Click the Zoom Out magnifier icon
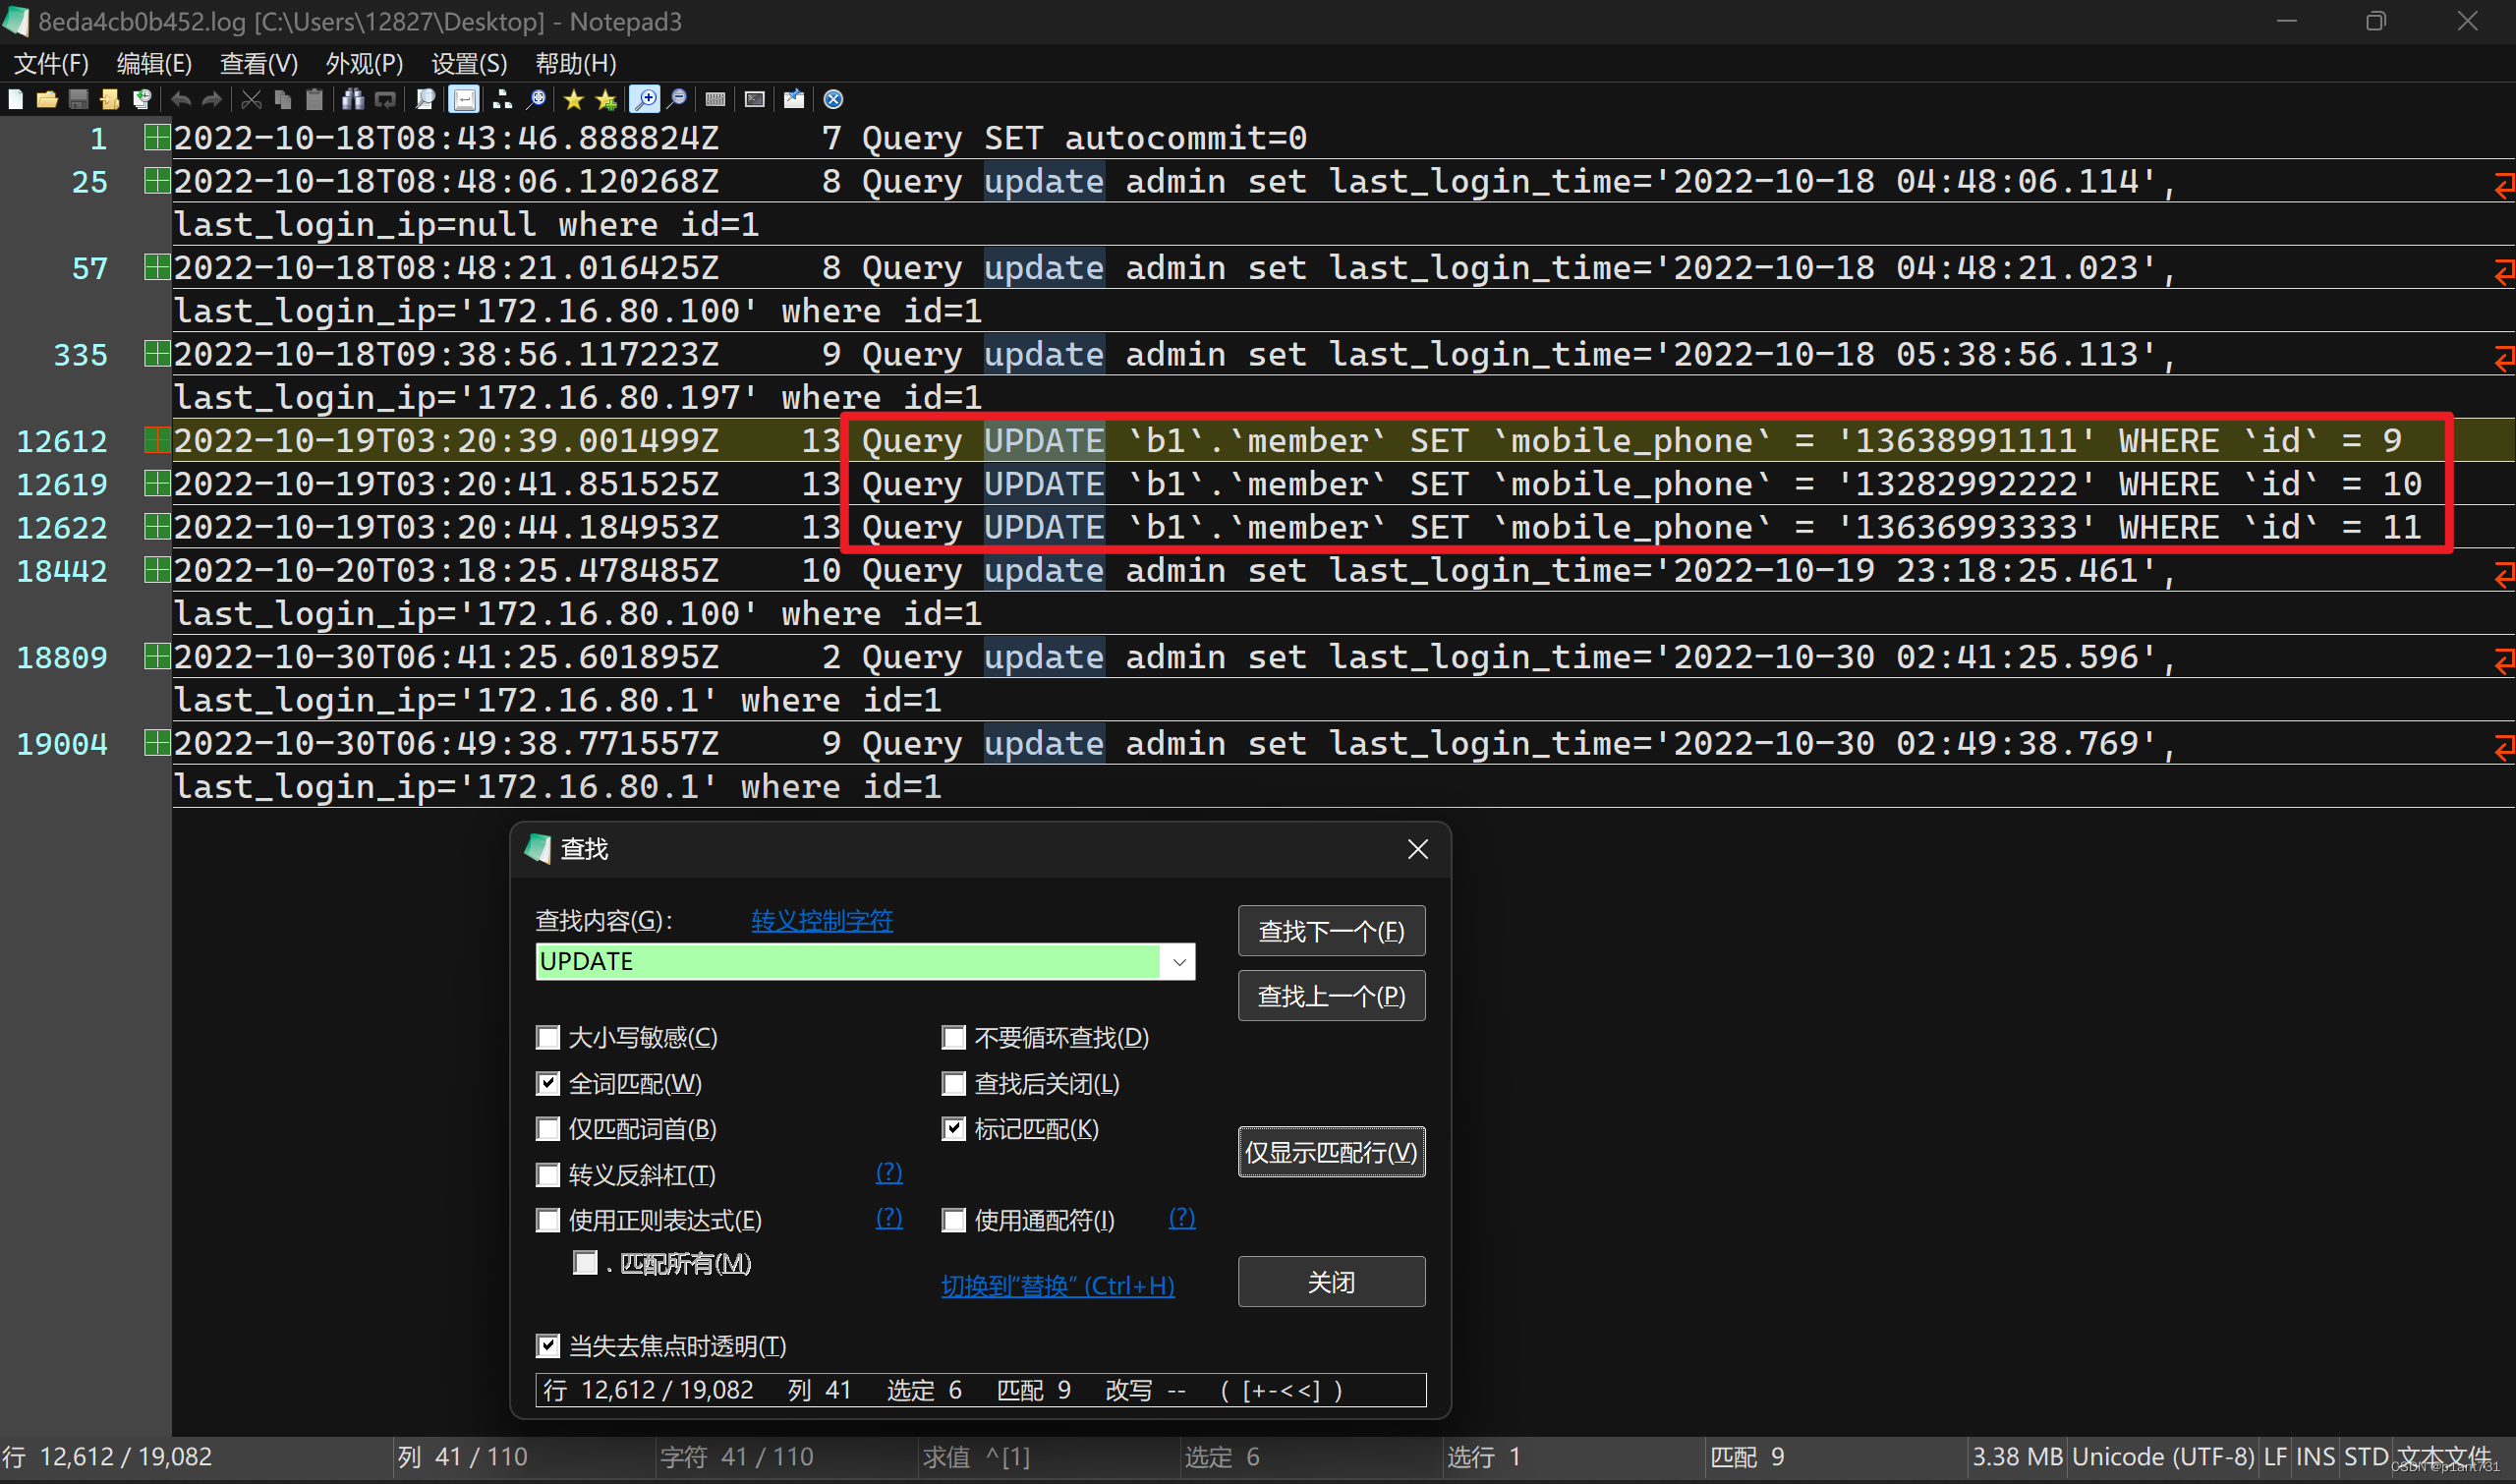Screen dimensions: 2516x1484 point(677,99)
